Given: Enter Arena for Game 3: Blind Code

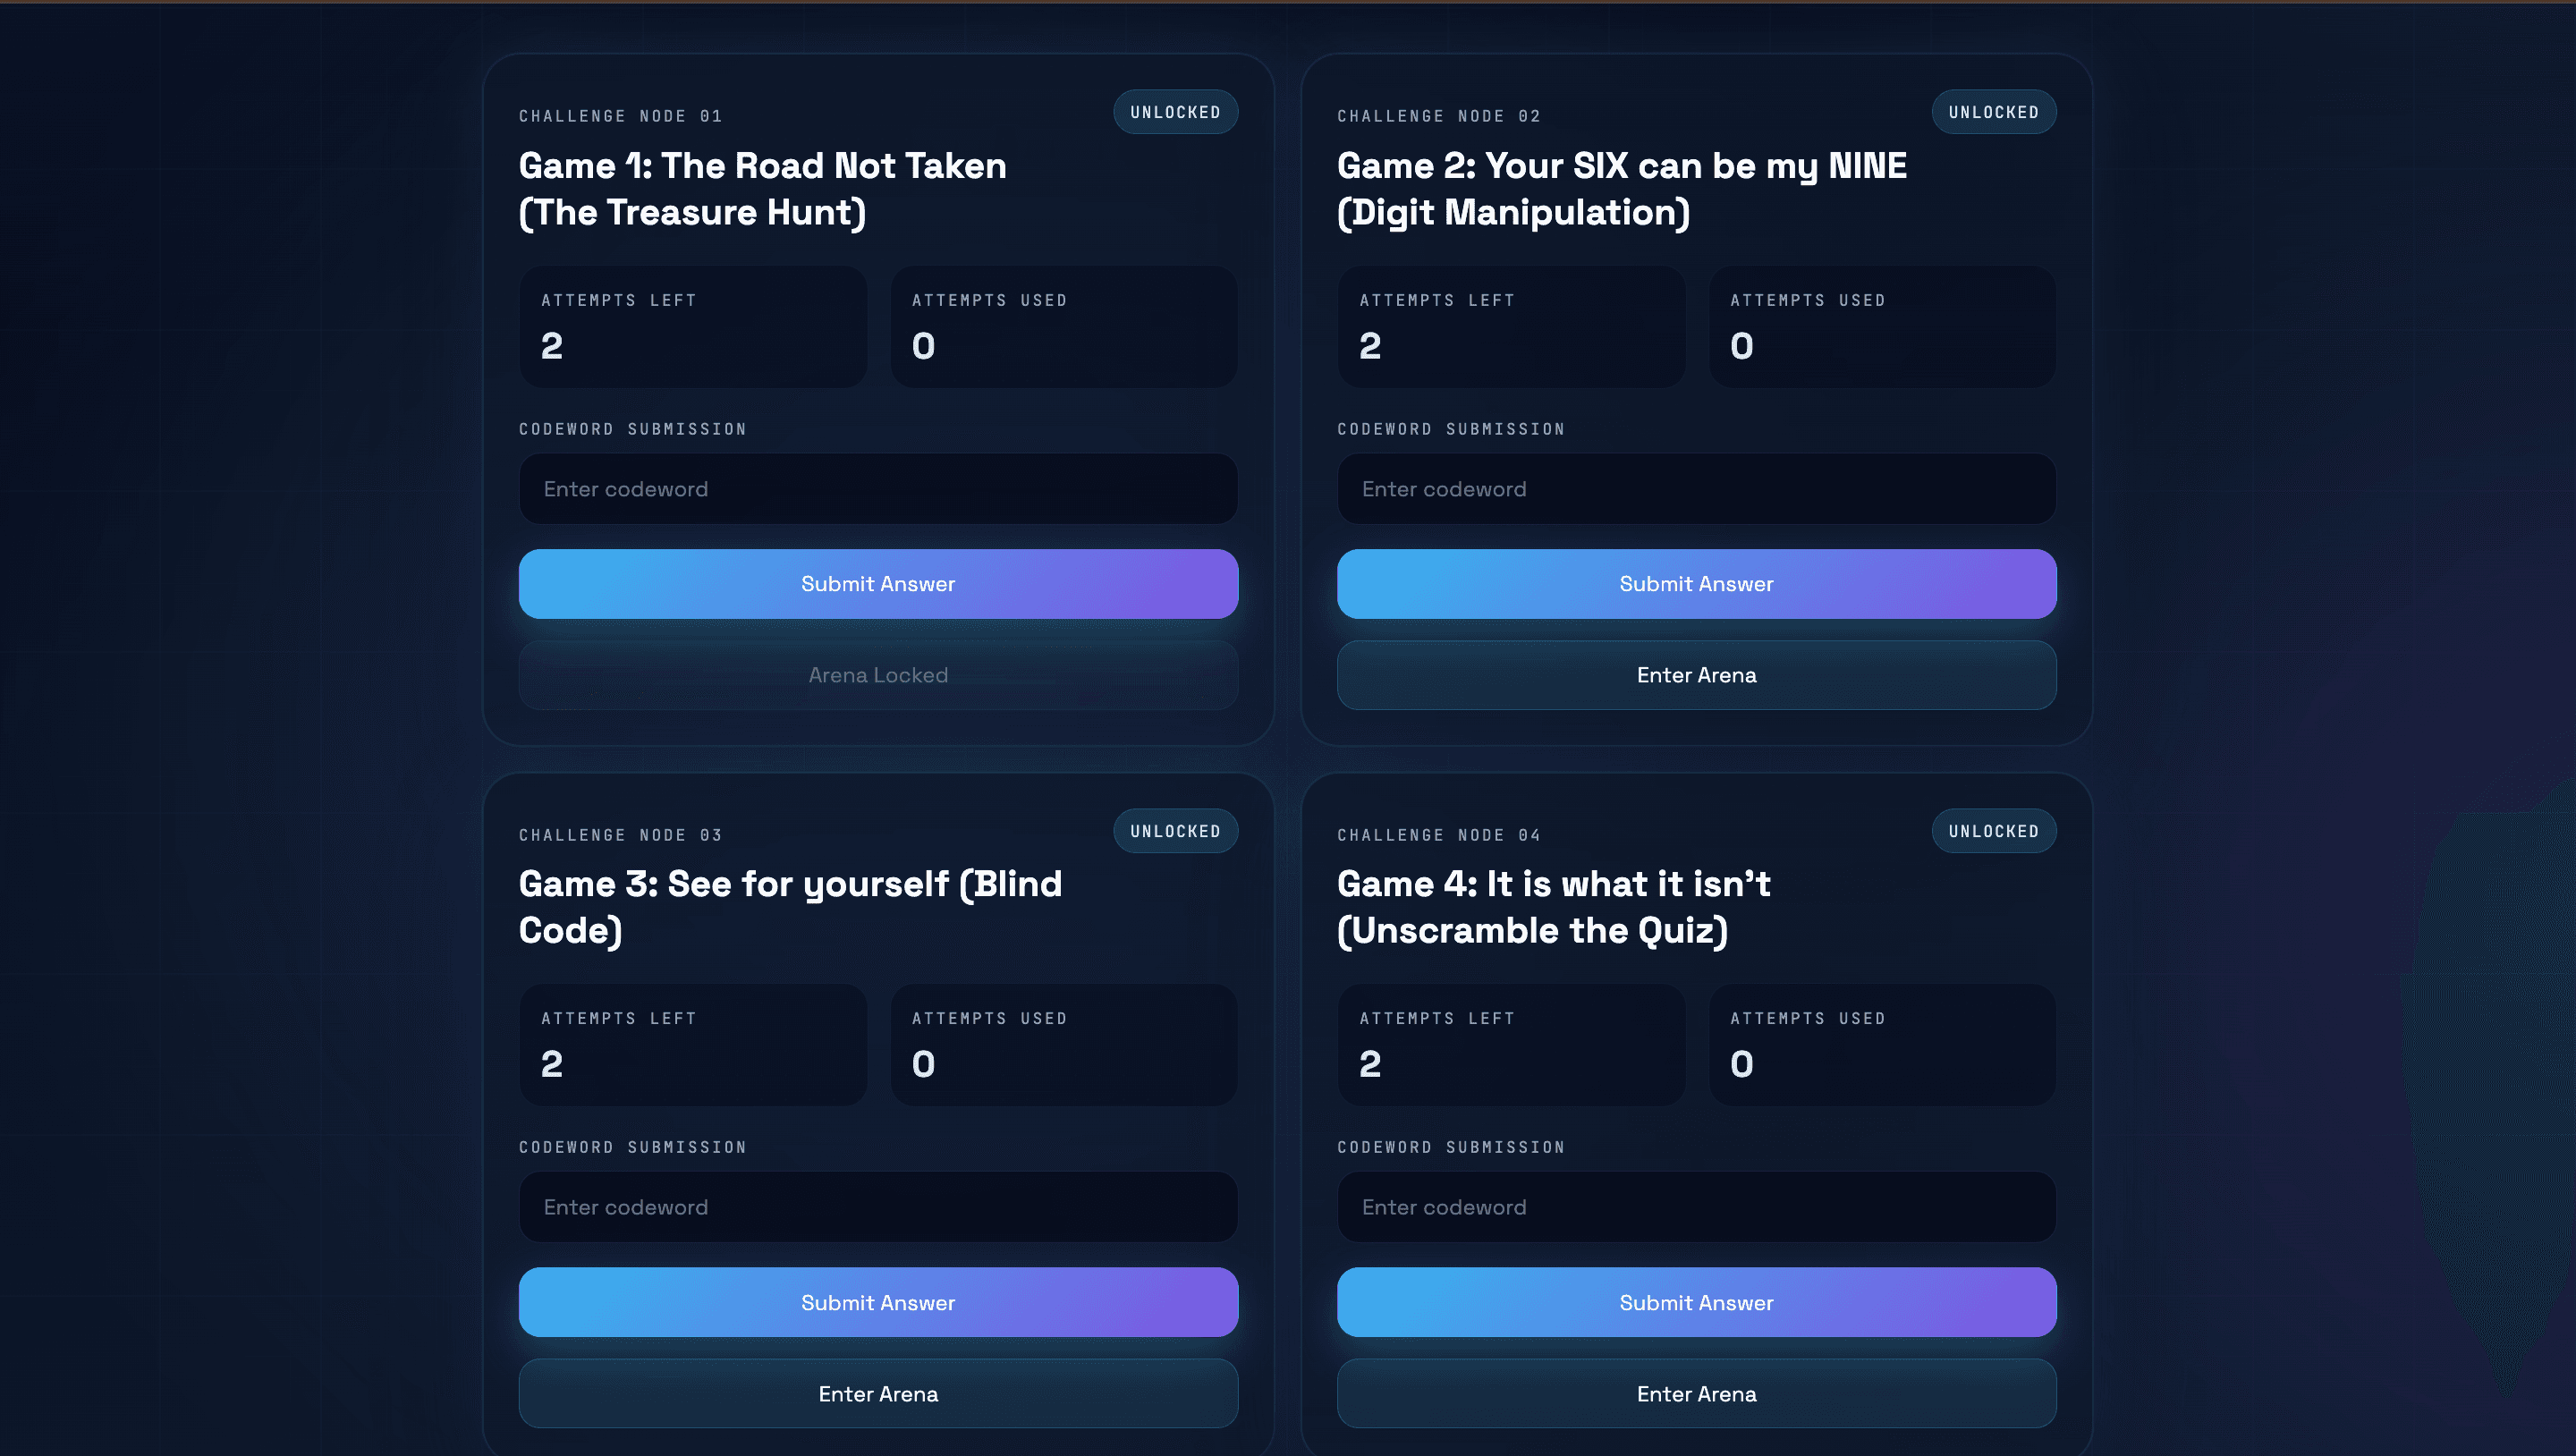Looking at the screenshot, I should pyautogui.click(x=878, y=1393).
